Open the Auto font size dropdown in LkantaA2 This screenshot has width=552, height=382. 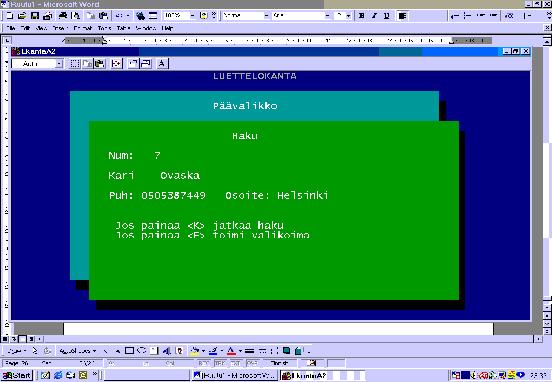(59, 64)
